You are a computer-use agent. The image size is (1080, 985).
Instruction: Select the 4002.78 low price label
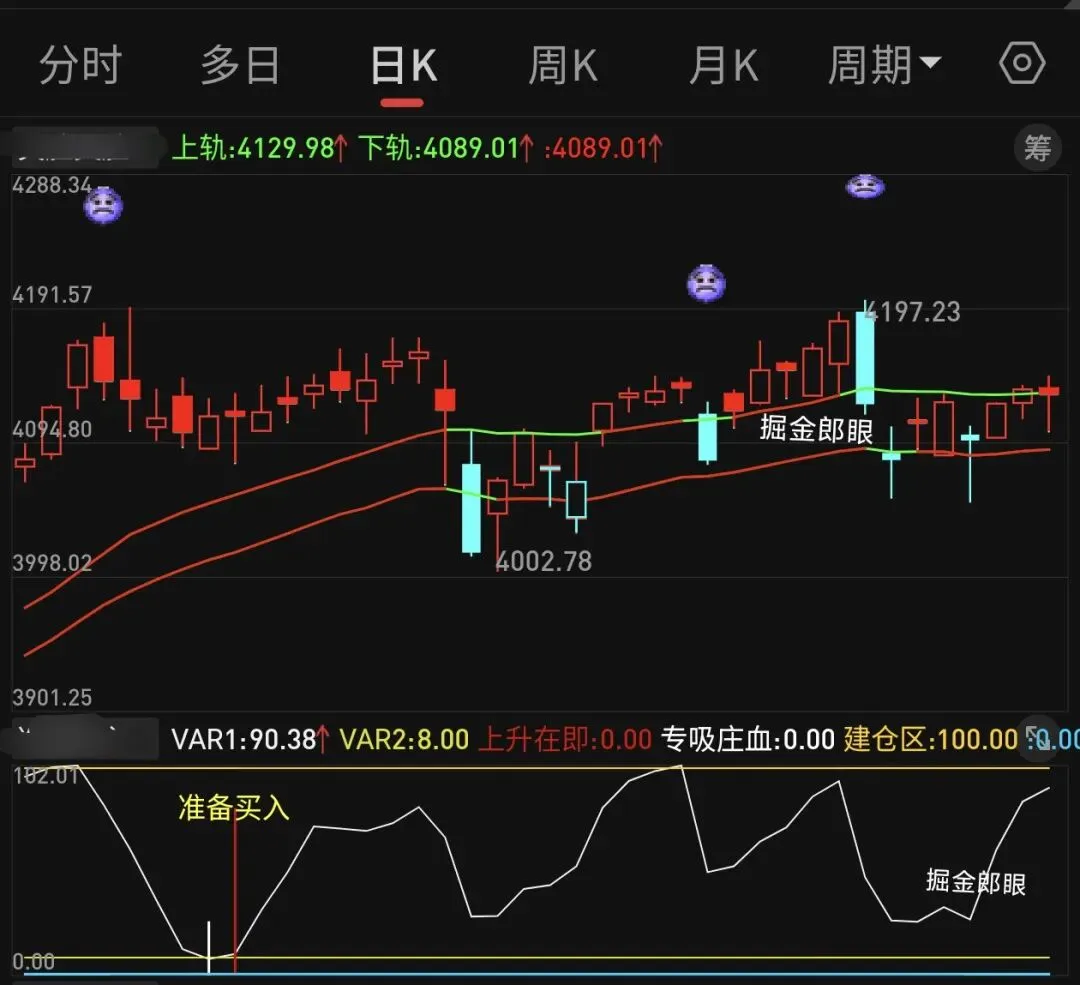click(x=543, y=561)
